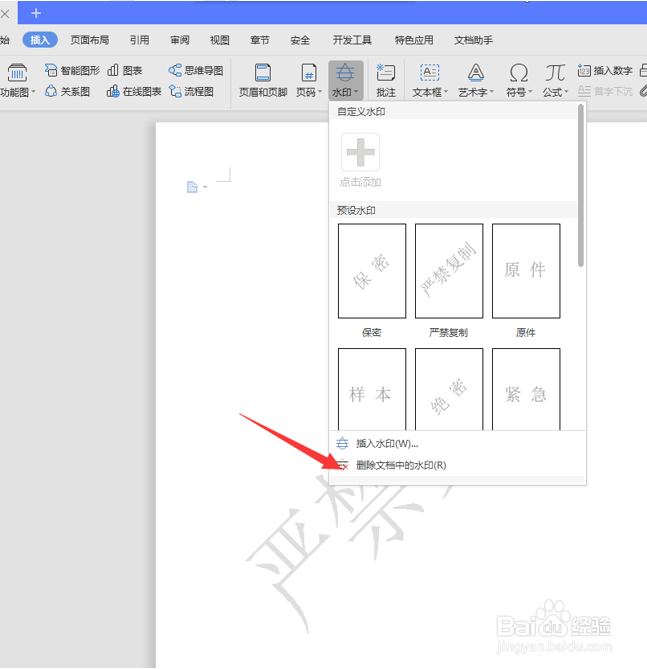Select the 紧急 preset watermark thumbnail
The width and height of the screenshot is (647, 669).
click(526, 389)
